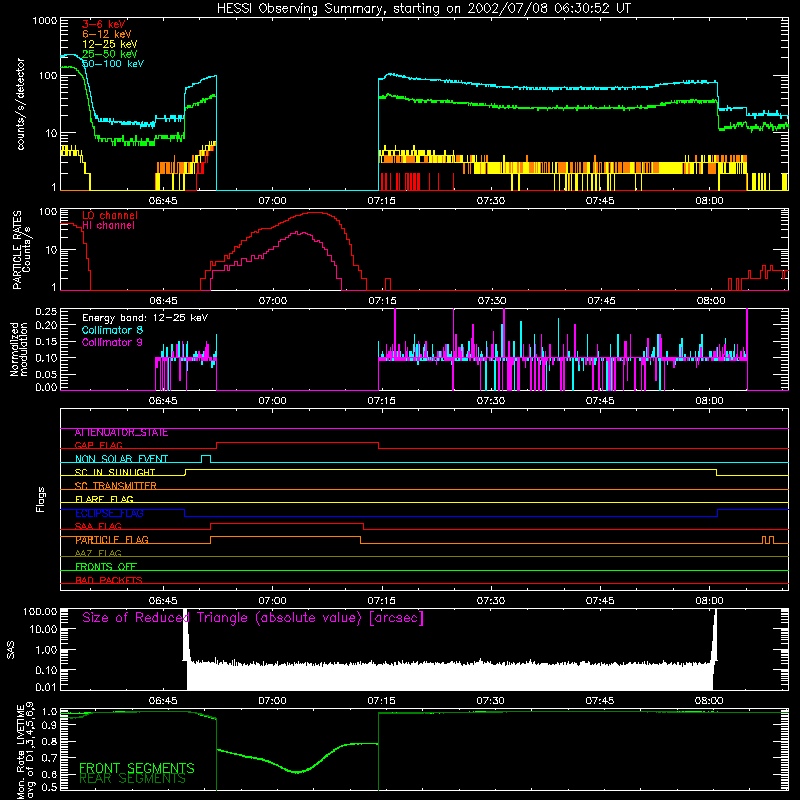This screenshot has height=800, width=800.
Task: Click the 07:15 time label under the counts plot
Action: pos(382,201)
